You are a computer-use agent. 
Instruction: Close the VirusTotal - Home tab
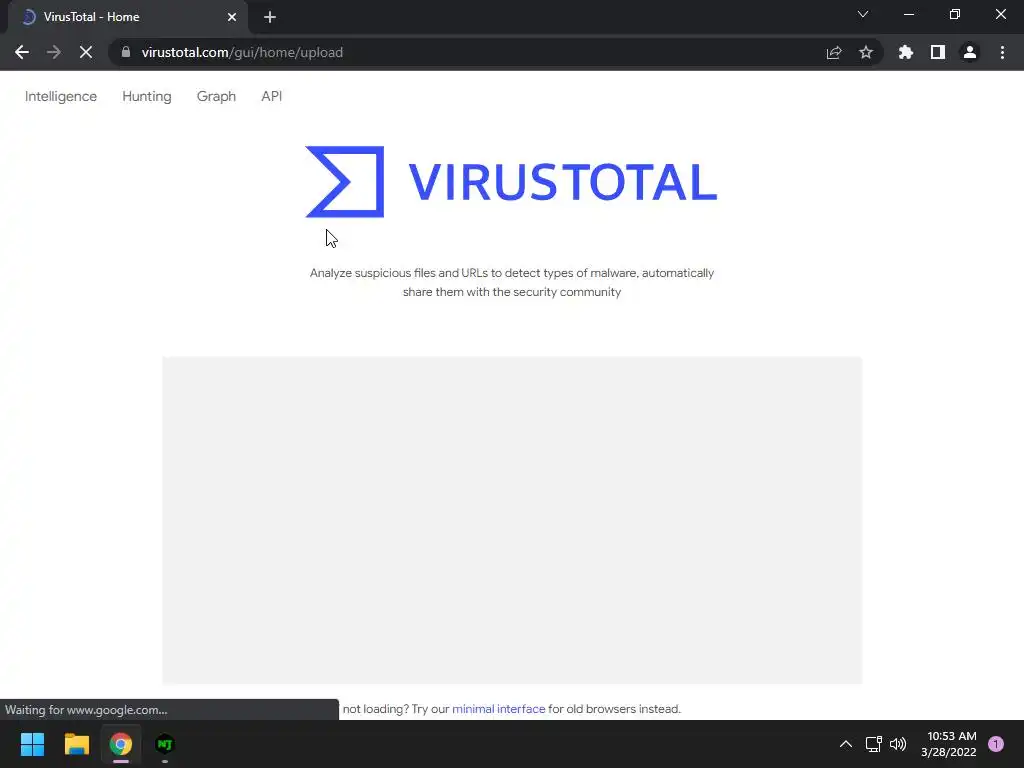[x=232, y=17]
